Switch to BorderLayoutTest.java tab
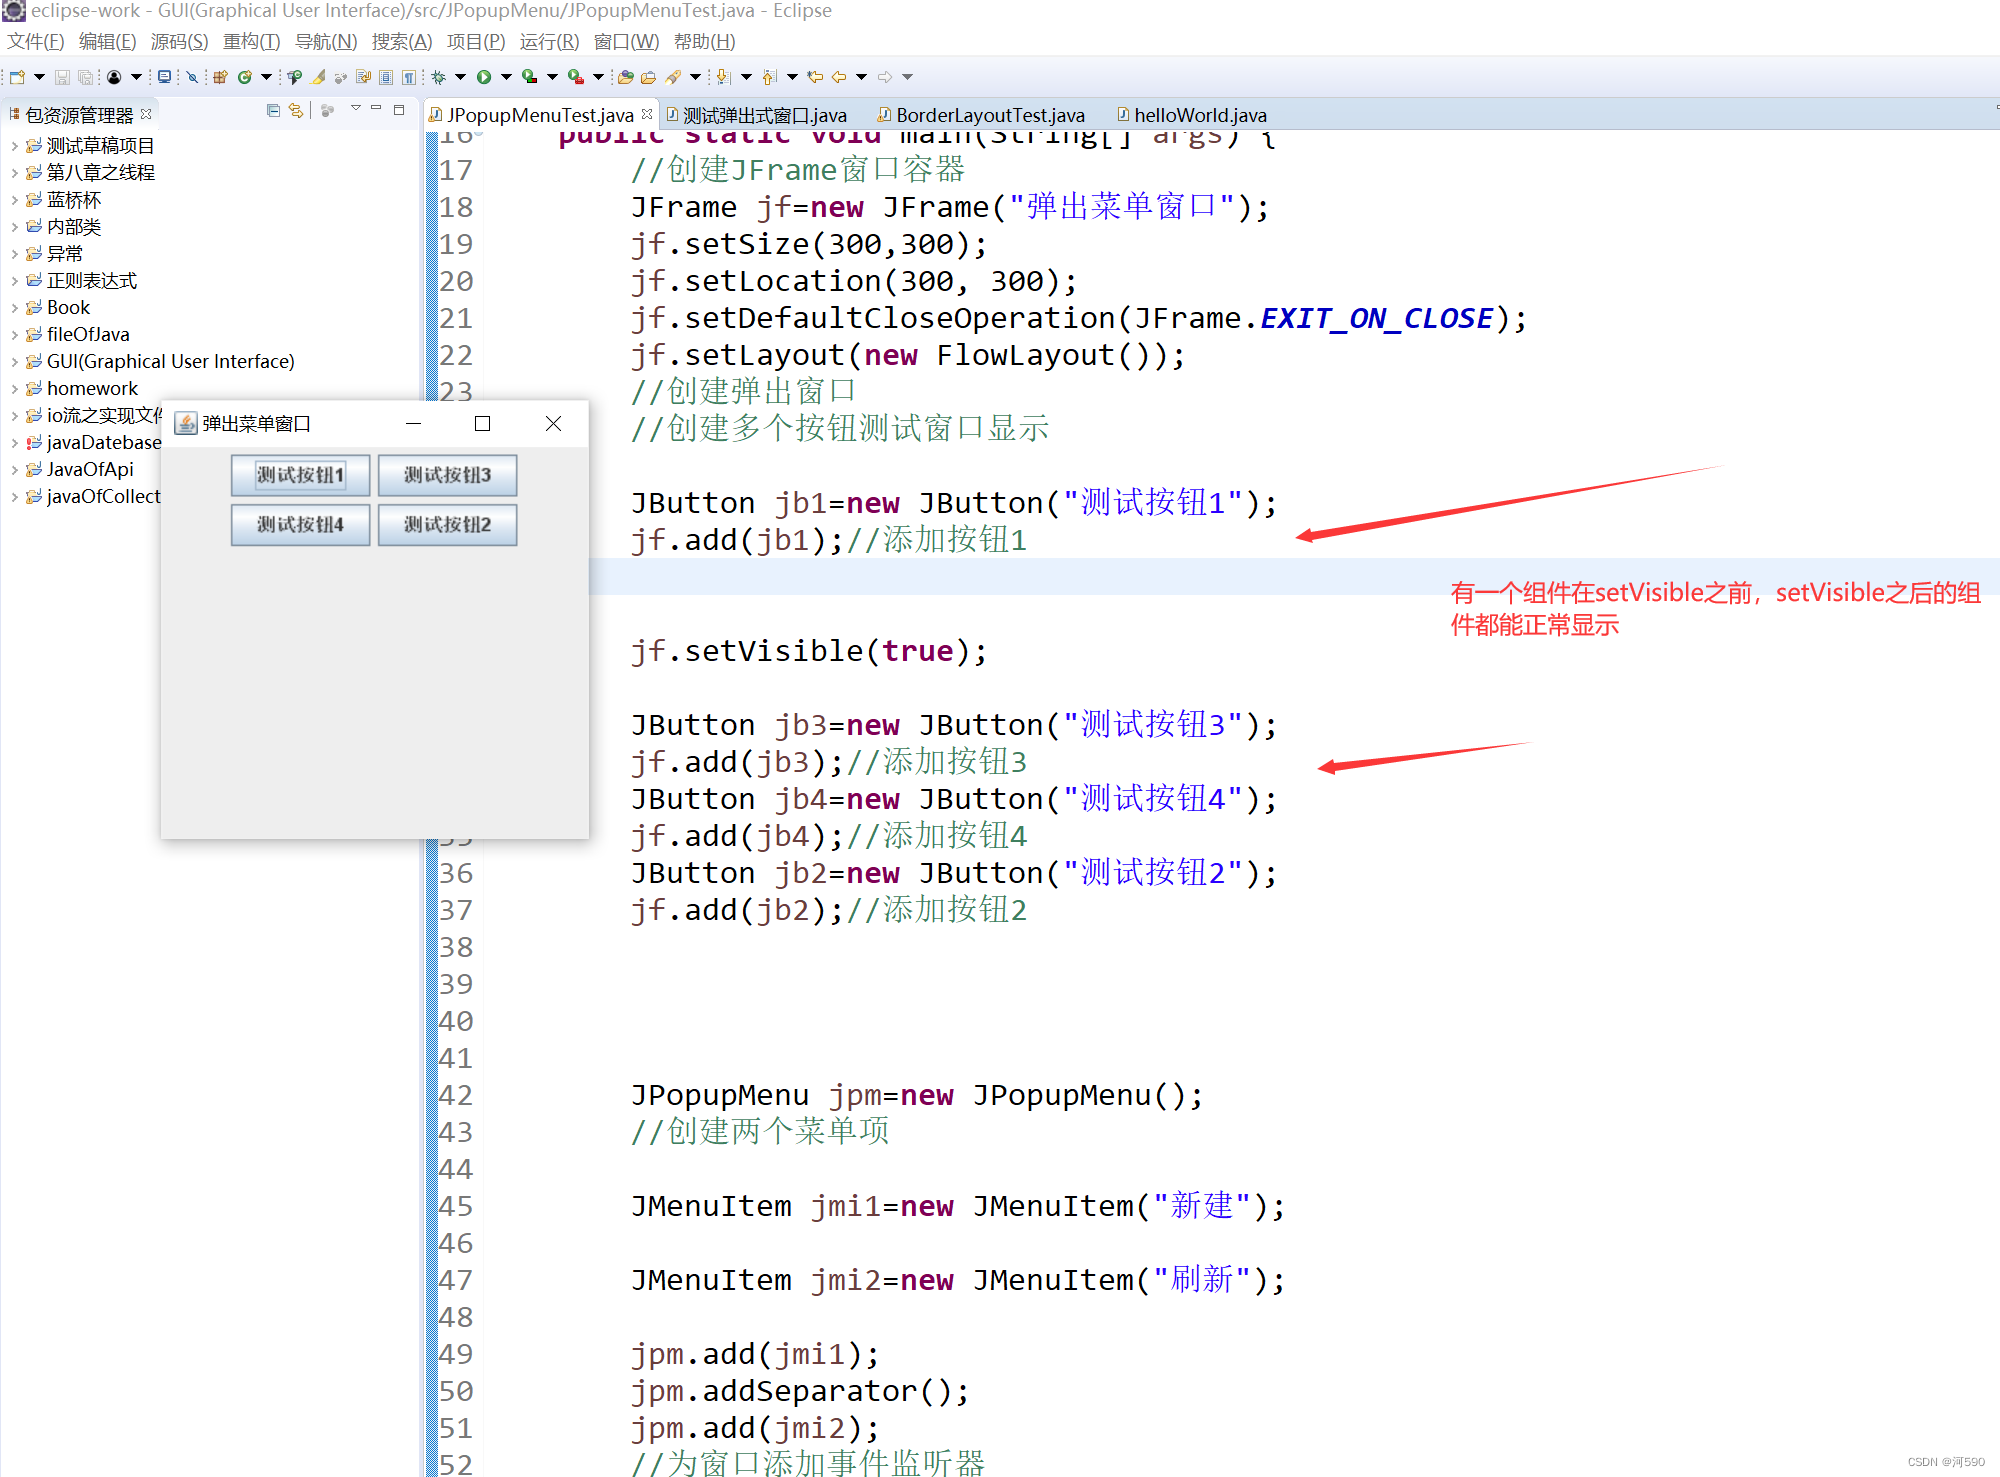 point(989,115)
